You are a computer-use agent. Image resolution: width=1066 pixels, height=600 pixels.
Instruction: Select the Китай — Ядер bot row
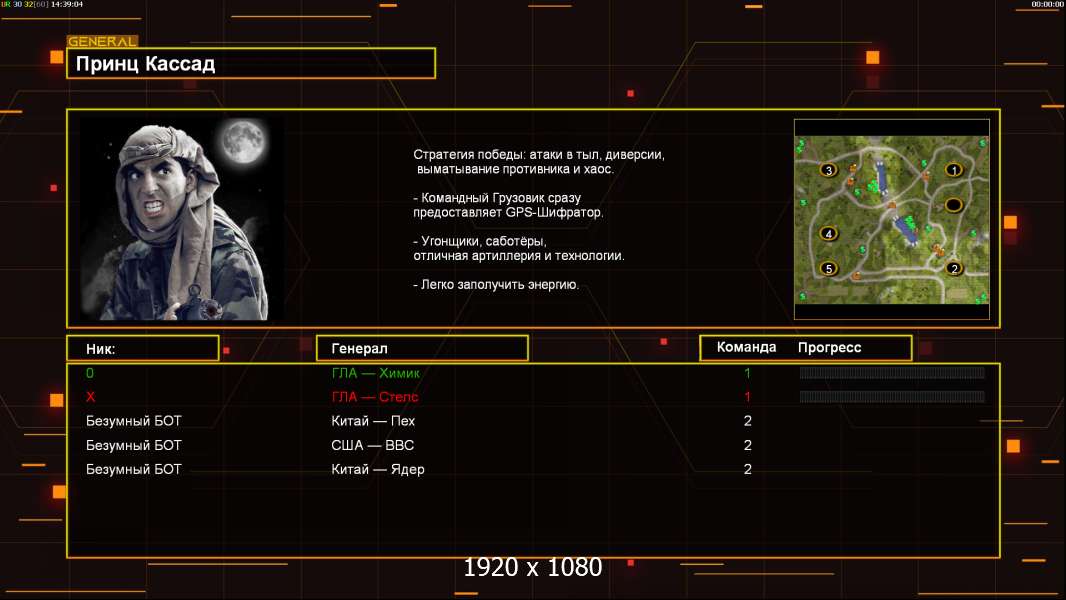tap(533, 469)
